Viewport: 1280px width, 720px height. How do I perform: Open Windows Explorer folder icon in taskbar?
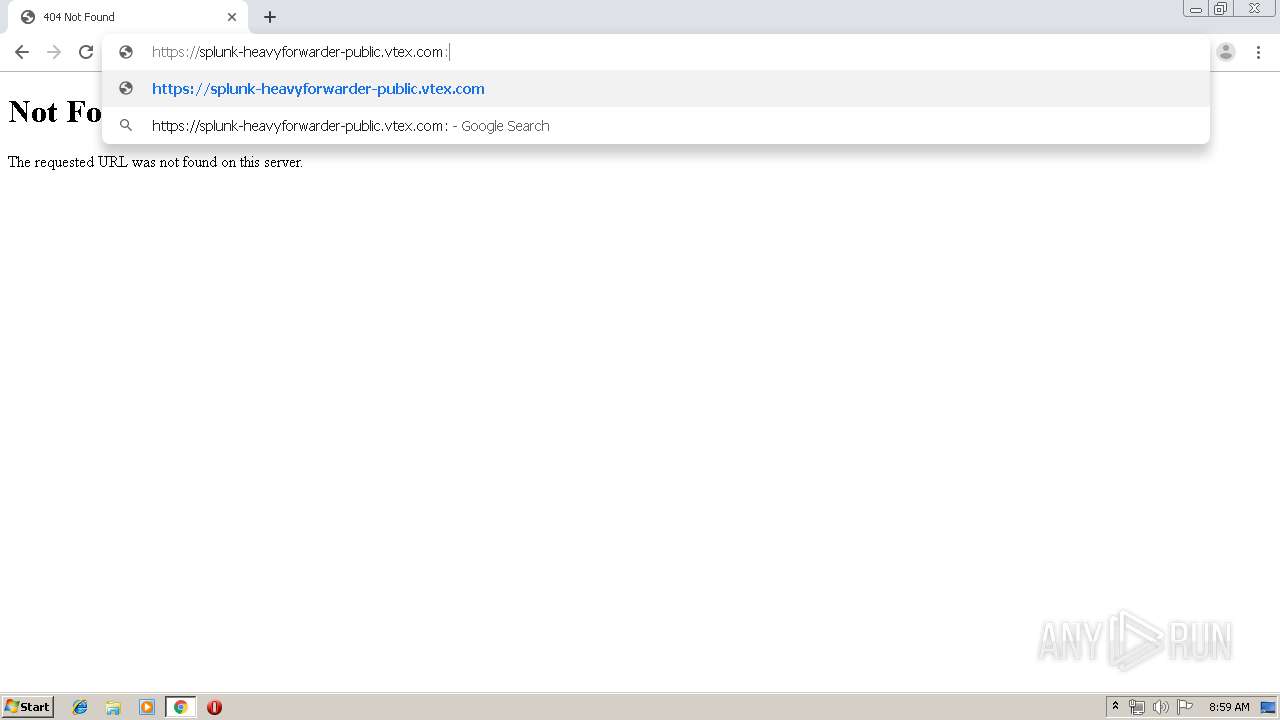point(113,707)
